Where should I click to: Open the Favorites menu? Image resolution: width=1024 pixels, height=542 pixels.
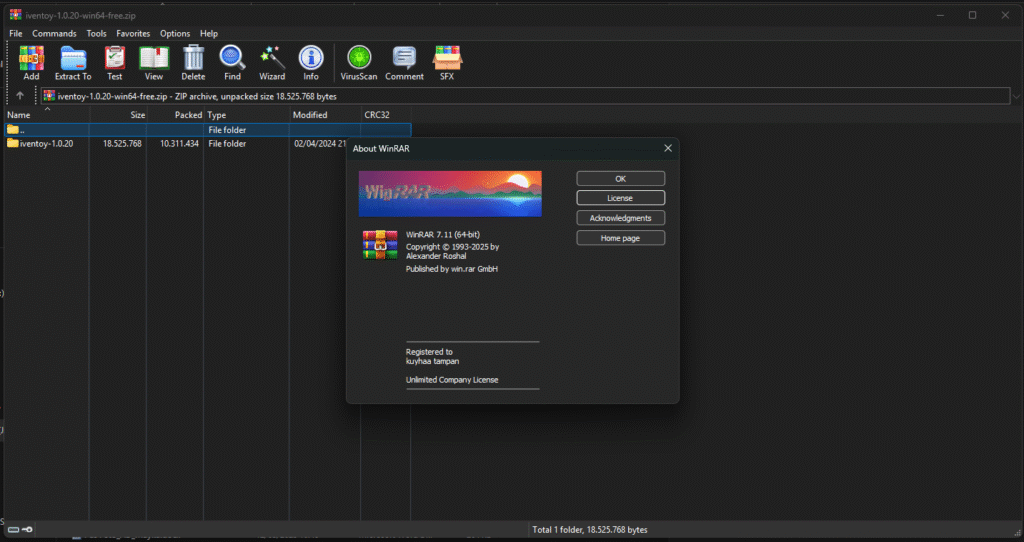click(133, 33)
